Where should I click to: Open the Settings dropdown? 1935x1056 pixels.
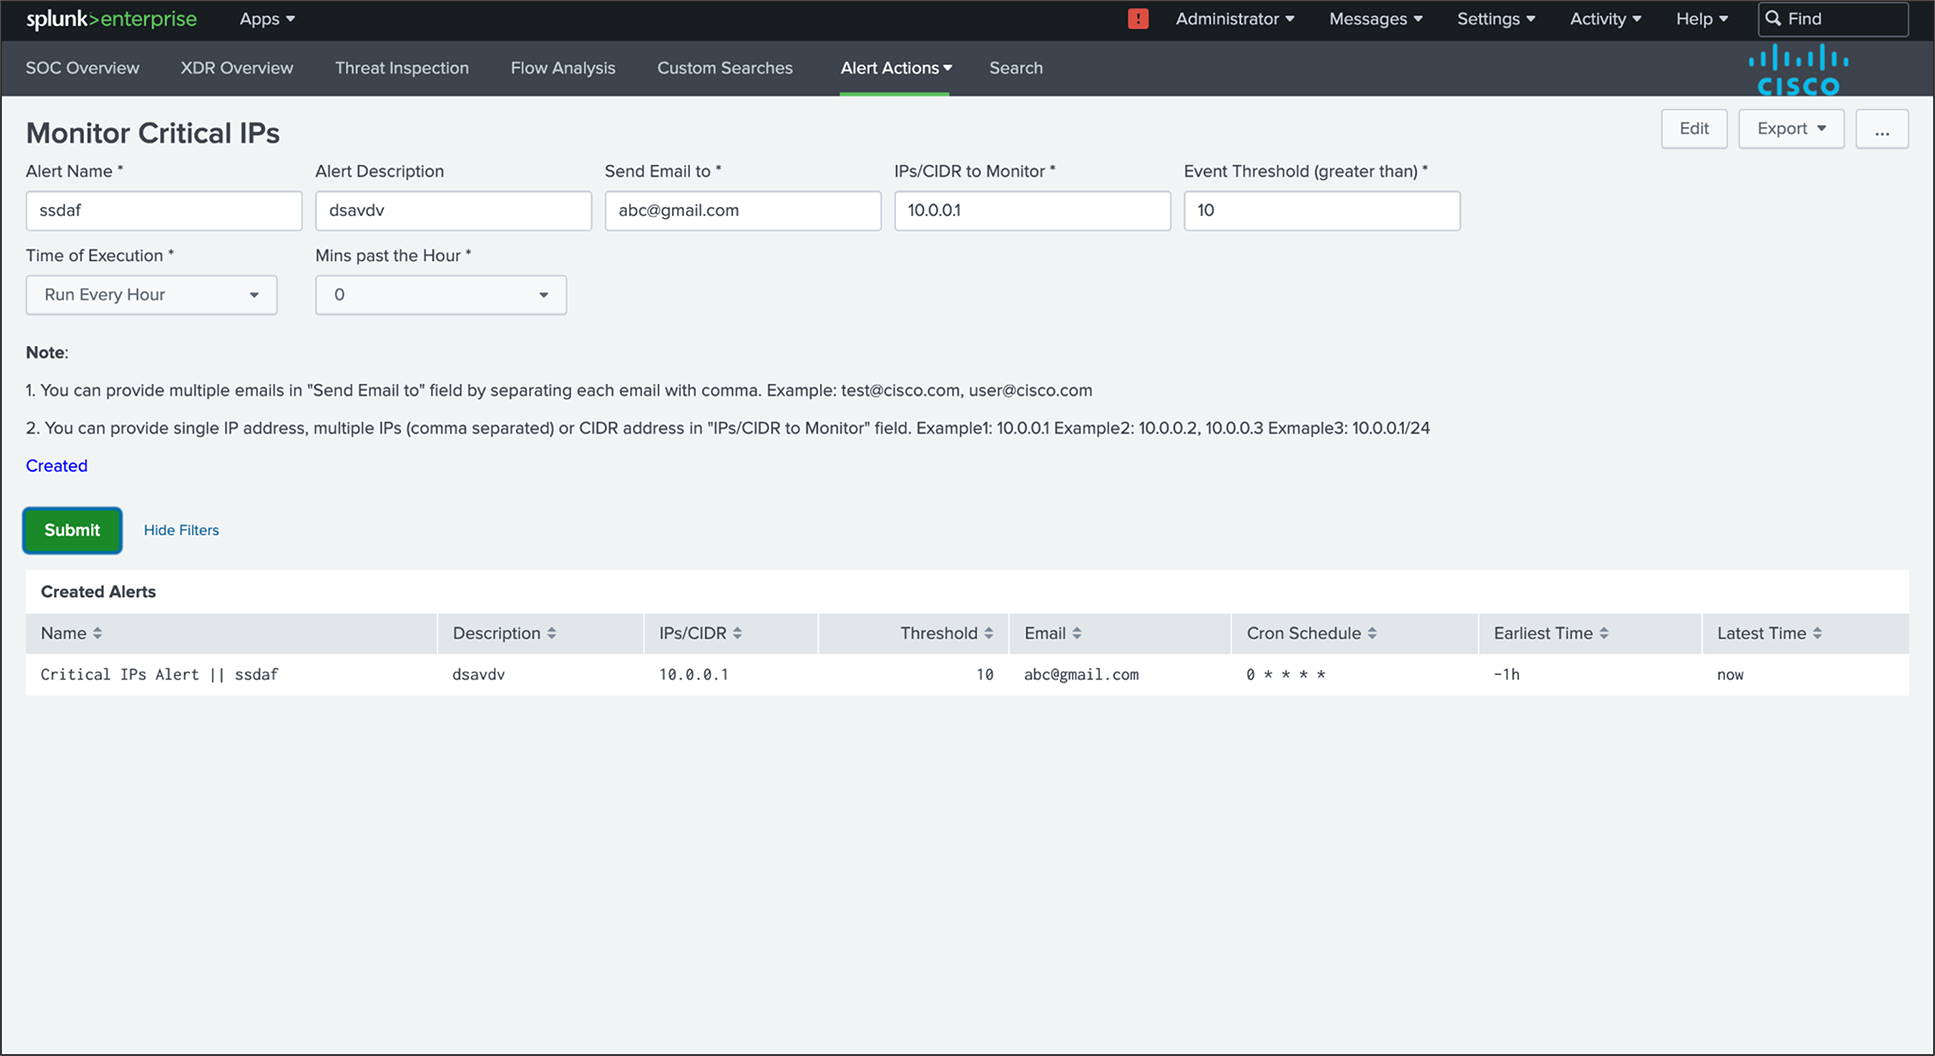pos(1496,19)
